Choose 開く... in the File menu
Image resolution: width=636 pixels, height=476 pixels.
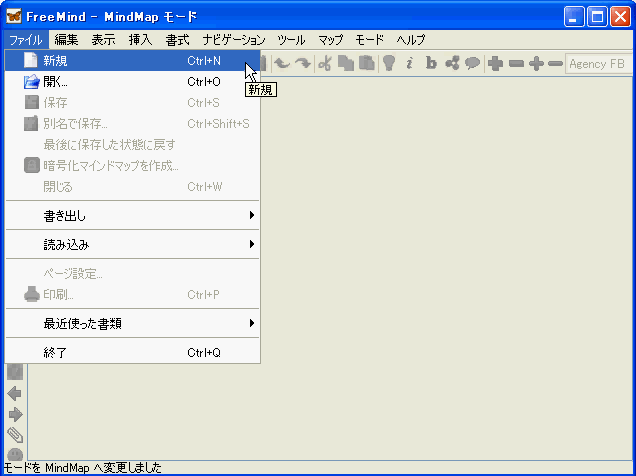tap(132, 82)
